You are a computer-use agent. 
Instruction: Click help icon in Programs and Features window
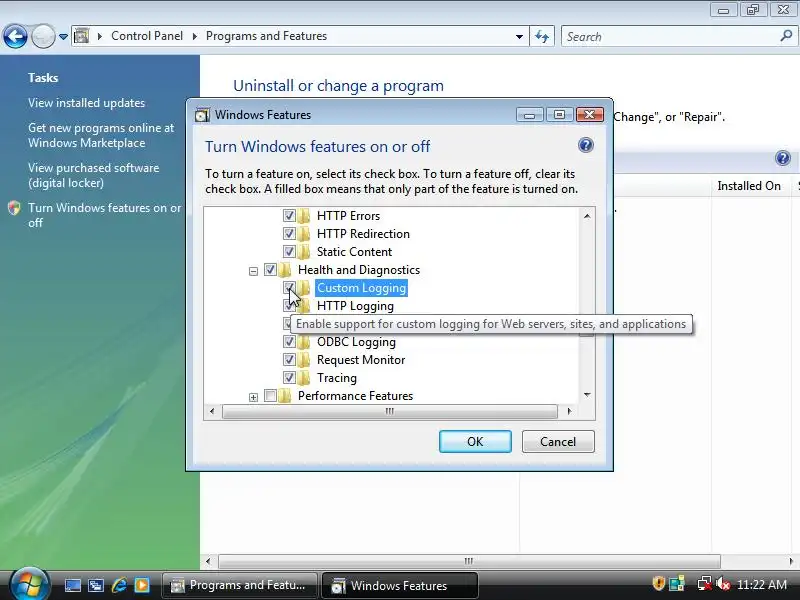[783, 158]
